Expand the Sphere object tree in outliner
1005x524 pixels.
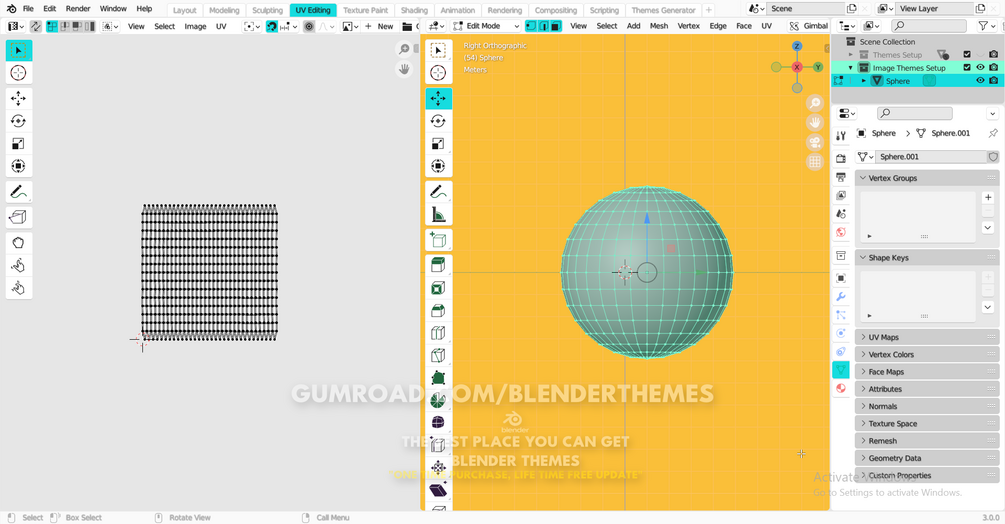(x=863, y=81)
